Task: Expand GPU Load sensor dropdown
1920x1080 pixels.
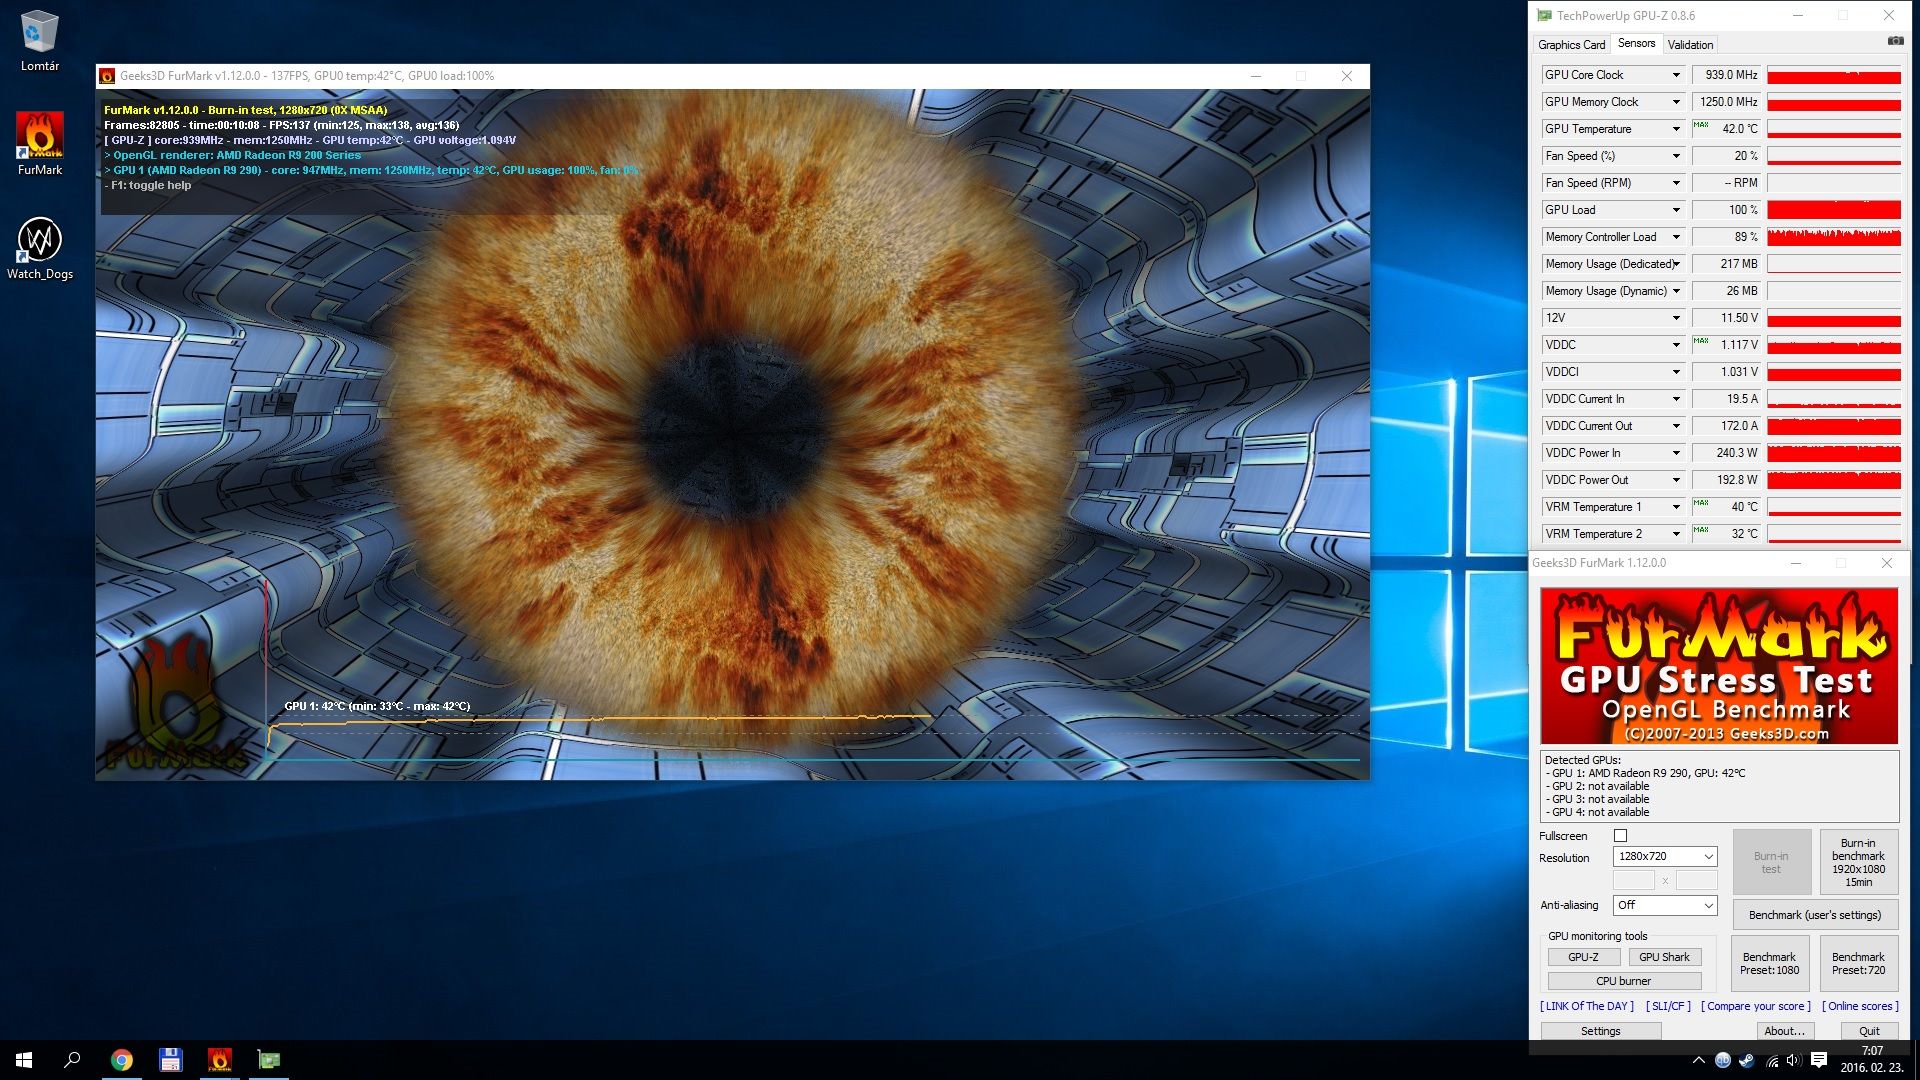Action: 1676,210
